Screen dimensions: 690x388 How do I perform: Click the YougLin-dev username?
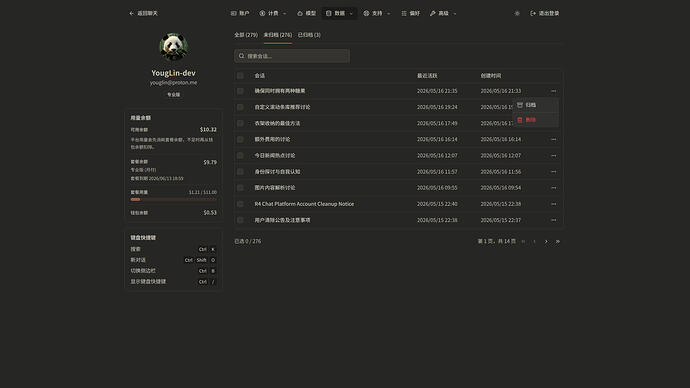[x=173, y=73]
